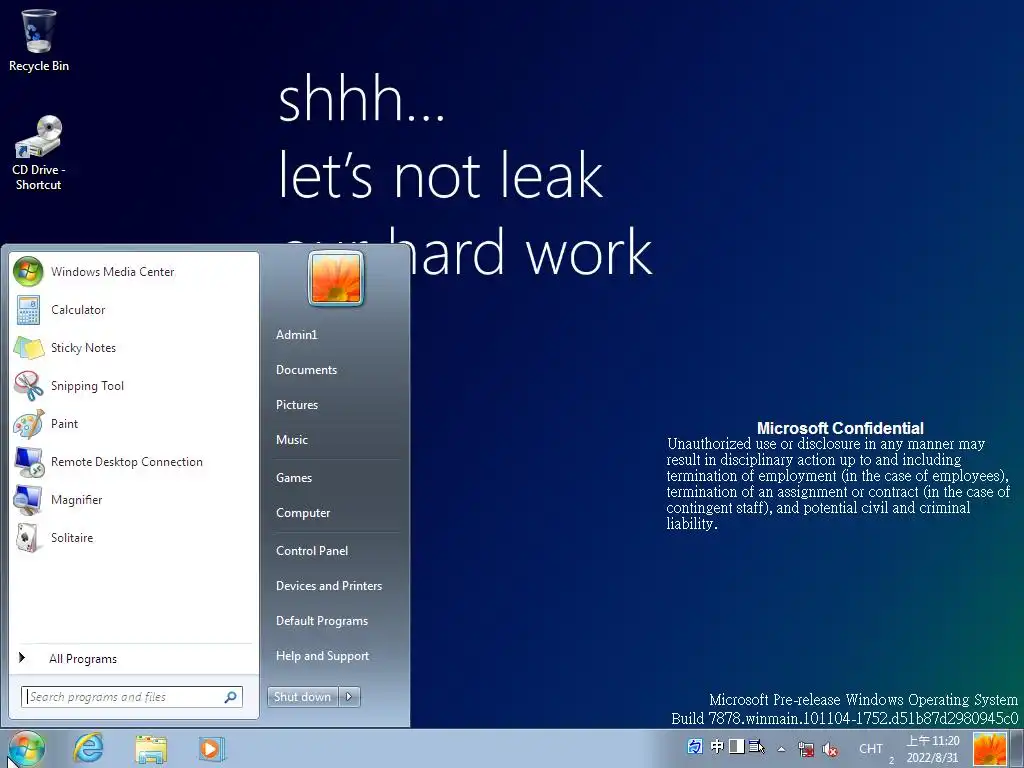The height and width of the screenshot is (768, 1024).
Task: Toggle half/full width character shape
Action: click(x=737, y=746)
